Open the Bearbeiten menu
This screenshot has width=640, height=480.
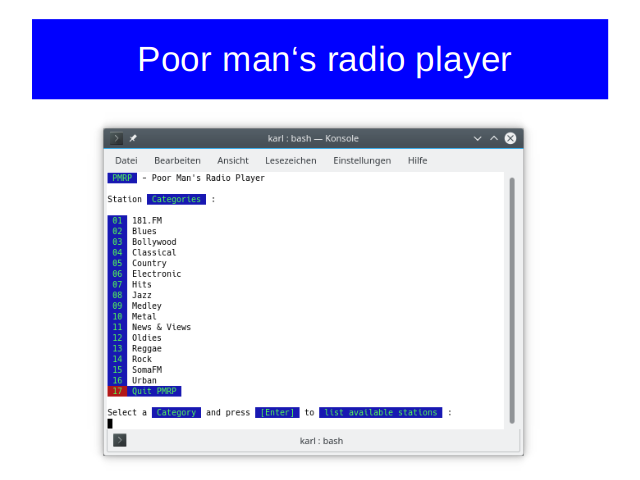click(177, 160)
